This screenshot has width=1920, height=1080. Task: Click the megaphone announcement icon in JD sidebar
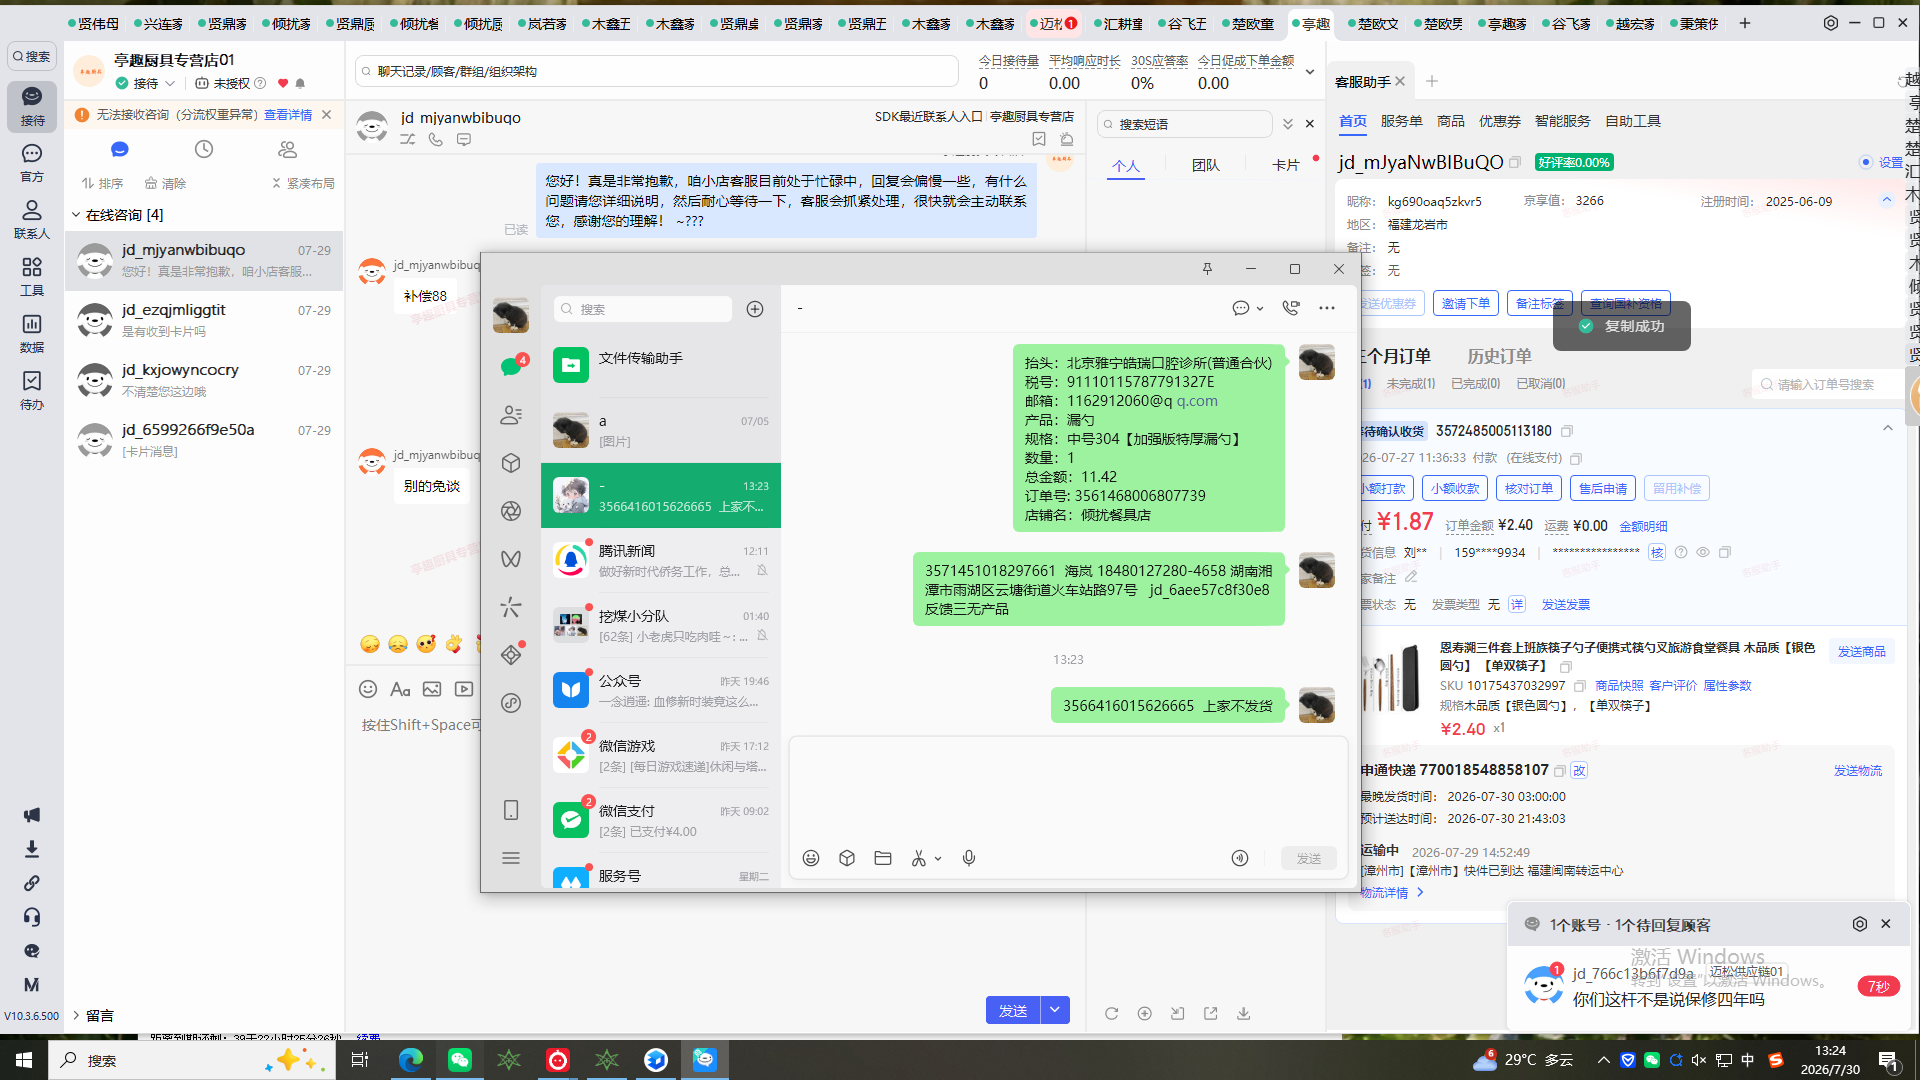32,815
